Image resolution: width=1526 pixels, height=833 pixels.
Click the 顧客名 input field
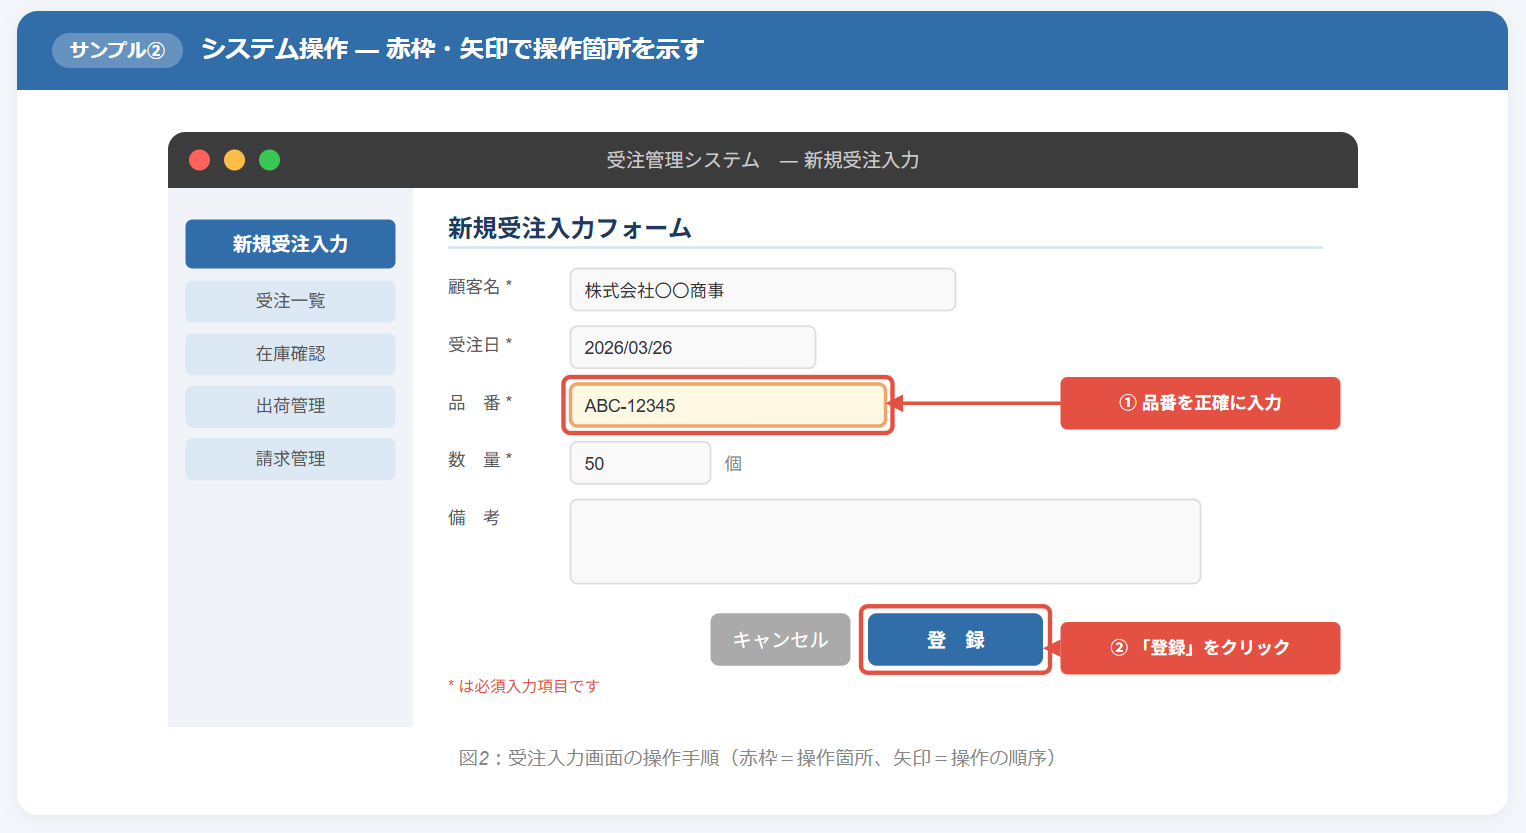click(x=762, y=290)
